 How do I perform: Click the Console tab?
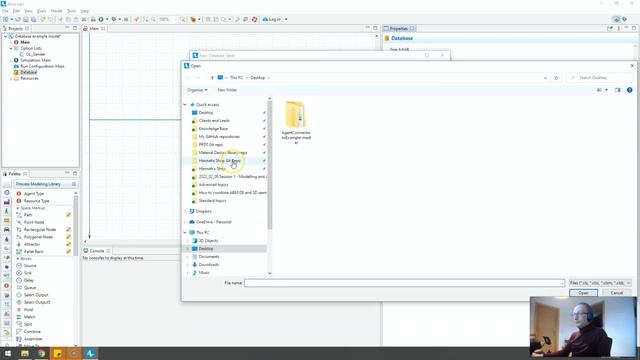pyautogui.click(x=97, y=251)
